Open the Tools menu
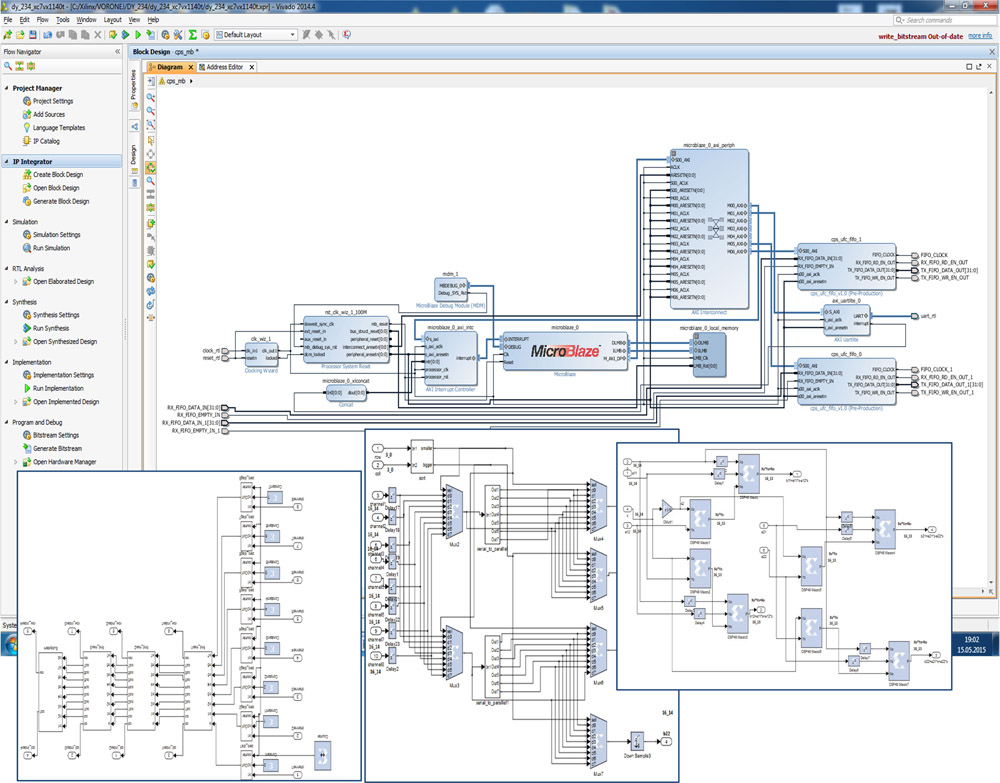Screen dimensions: 1000x783 pos(62,20)
